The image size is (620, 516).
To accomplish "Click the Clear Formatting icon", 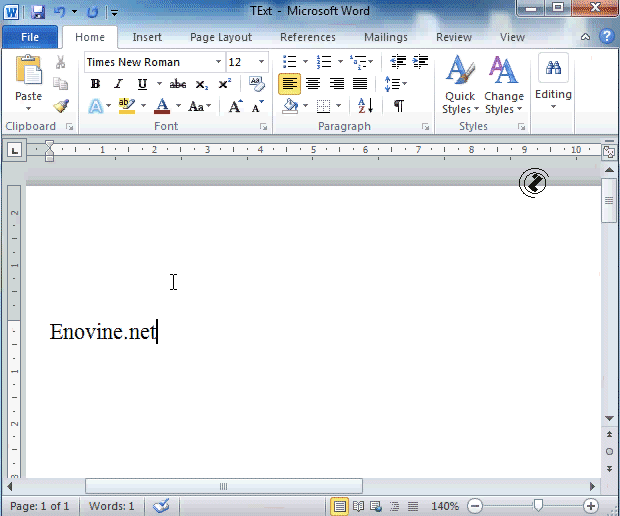I will [x=257, y=84].
